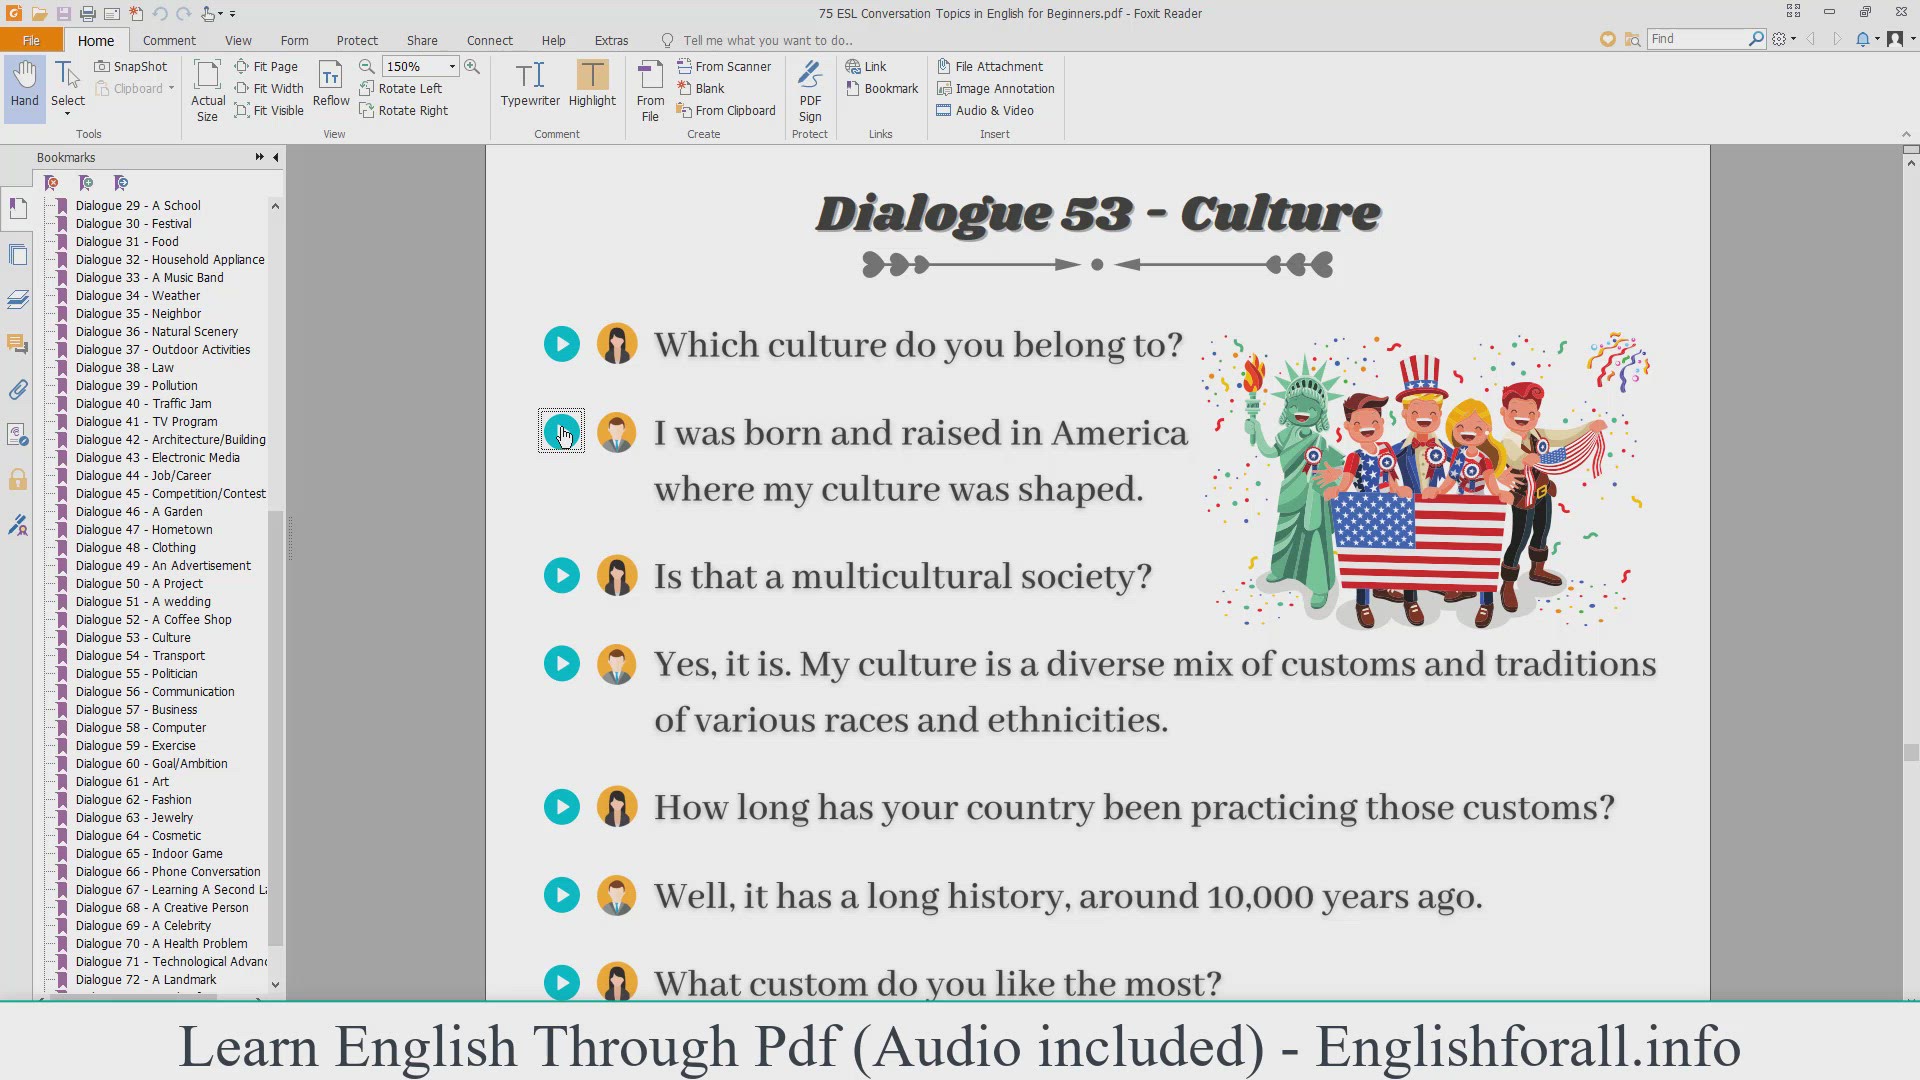Viewport: 1920px width, 1080px height.
Task: Open the zoom percentage dropdown
Action: [452, 66]
